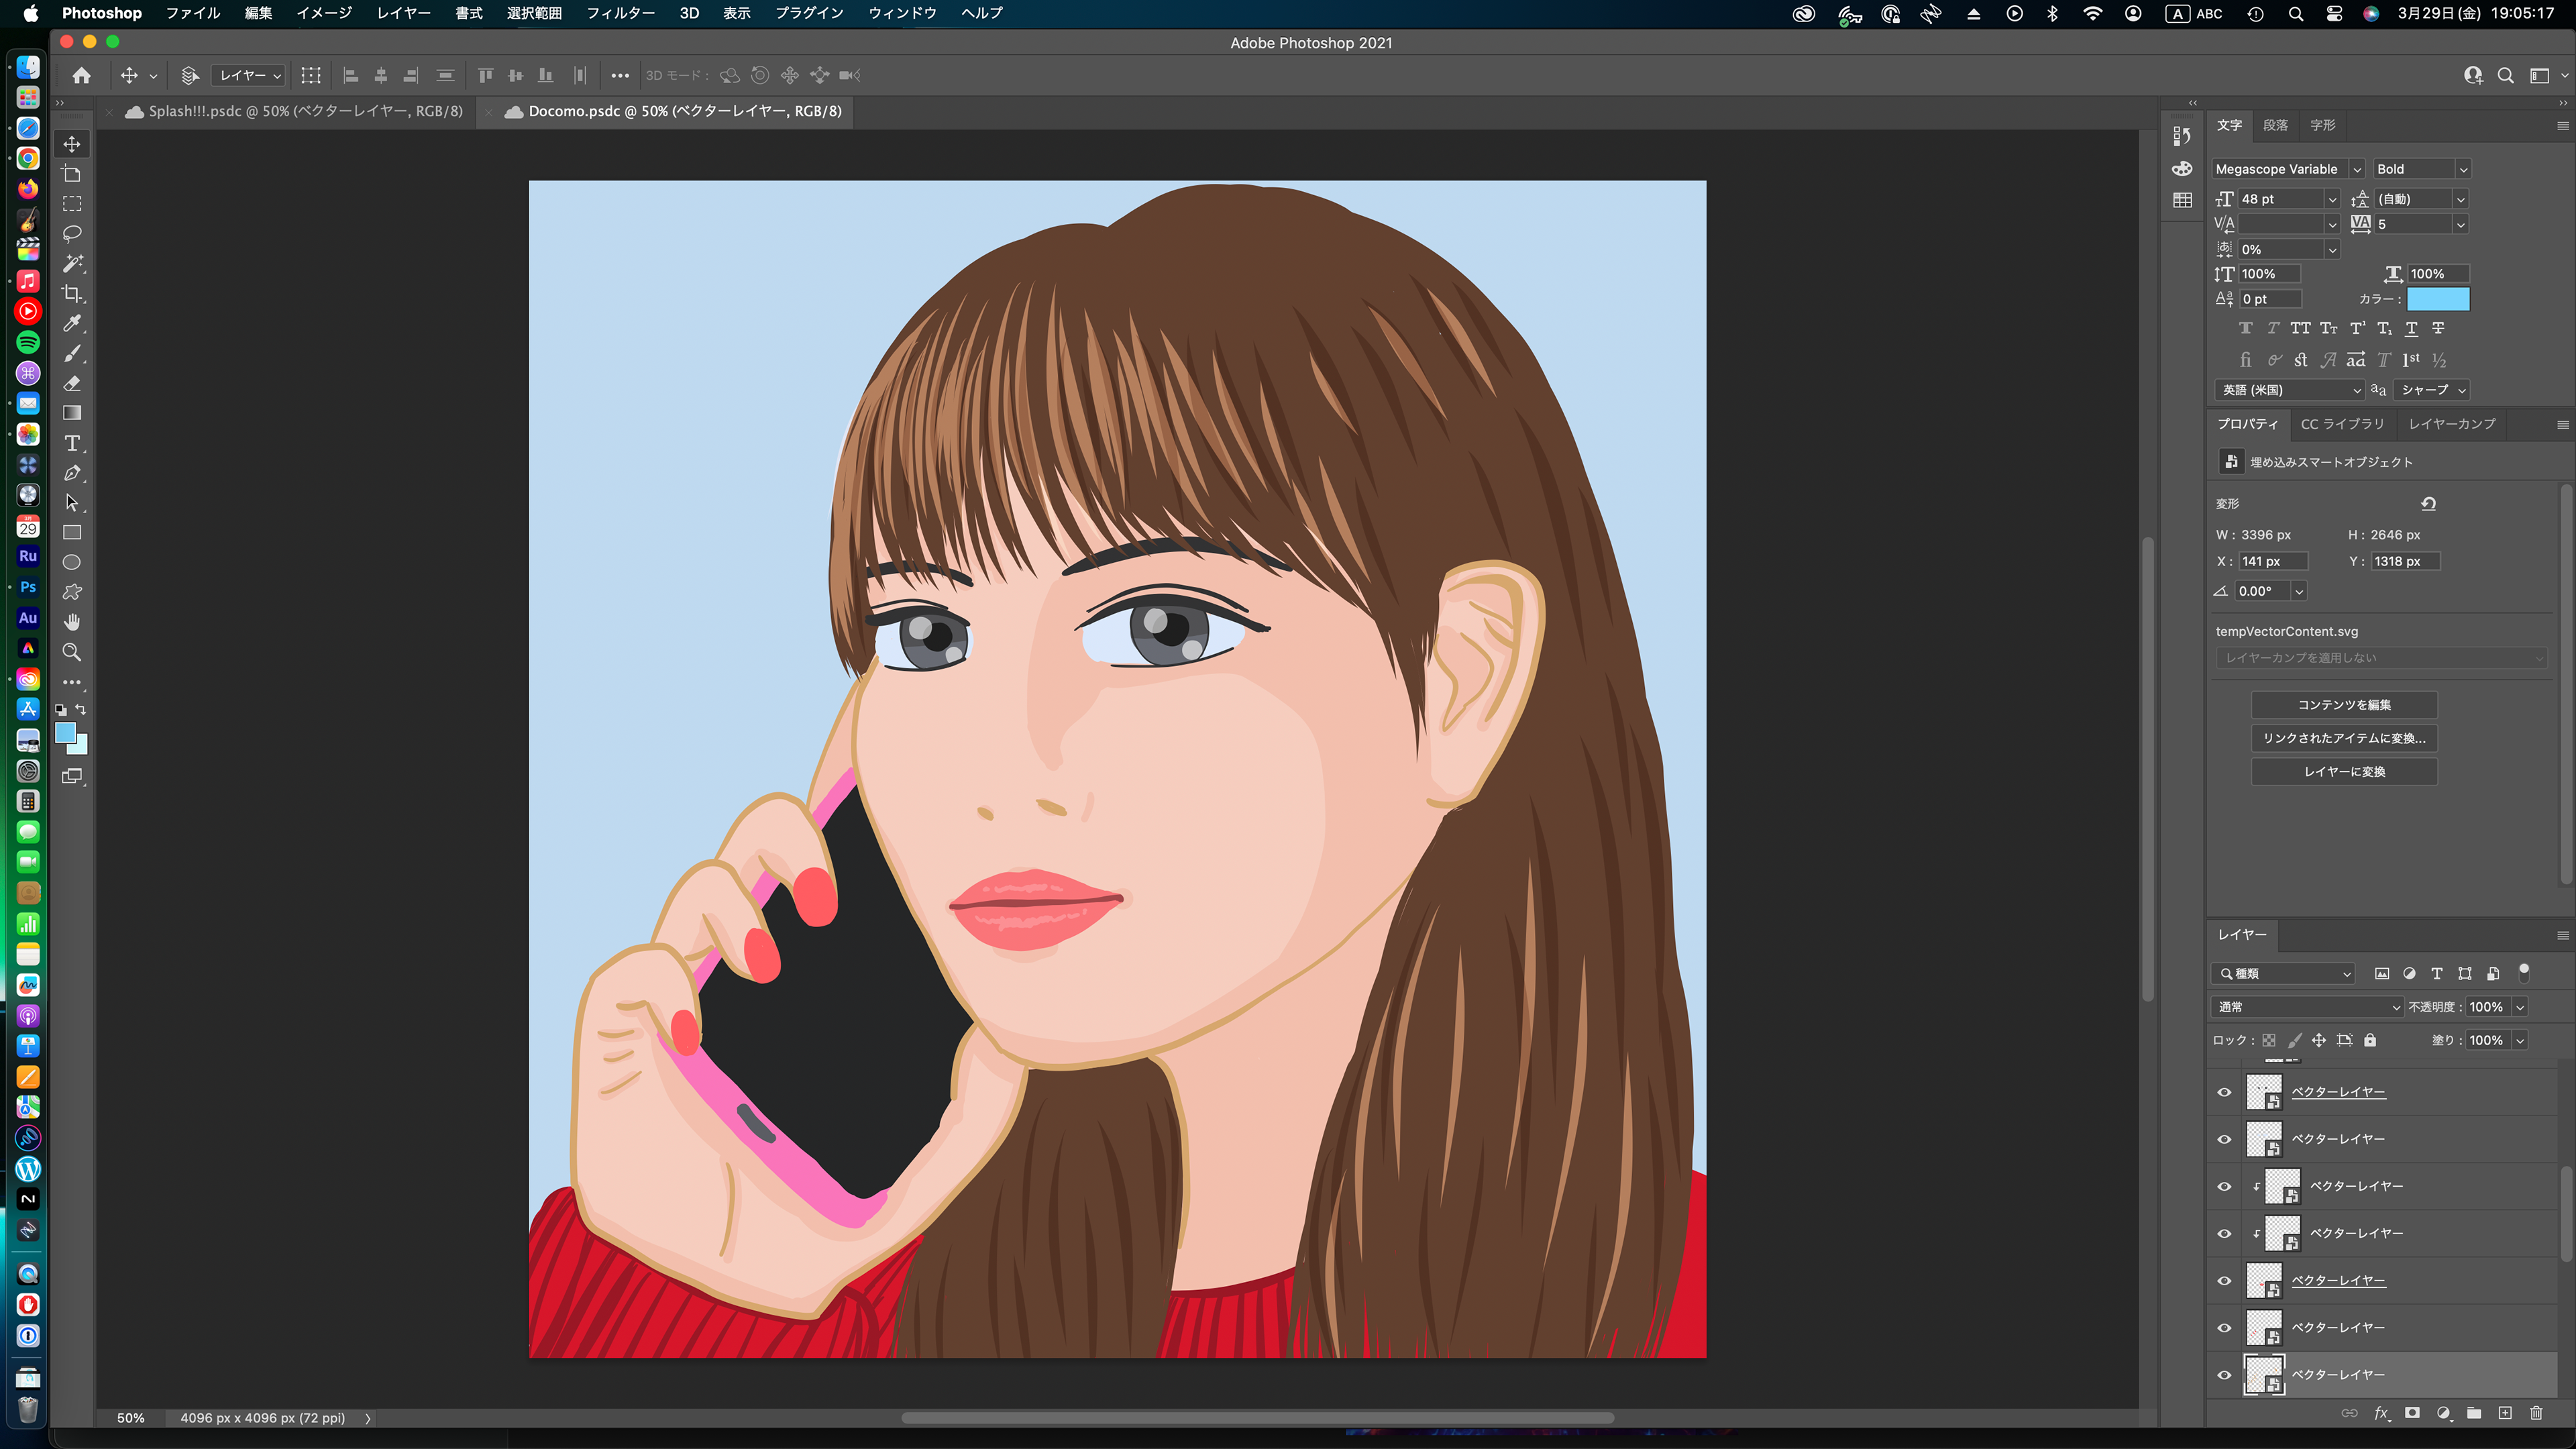Select the Path Selection tool
This screenshot has height=1449, width=2576.
click(x=72, y=503)
